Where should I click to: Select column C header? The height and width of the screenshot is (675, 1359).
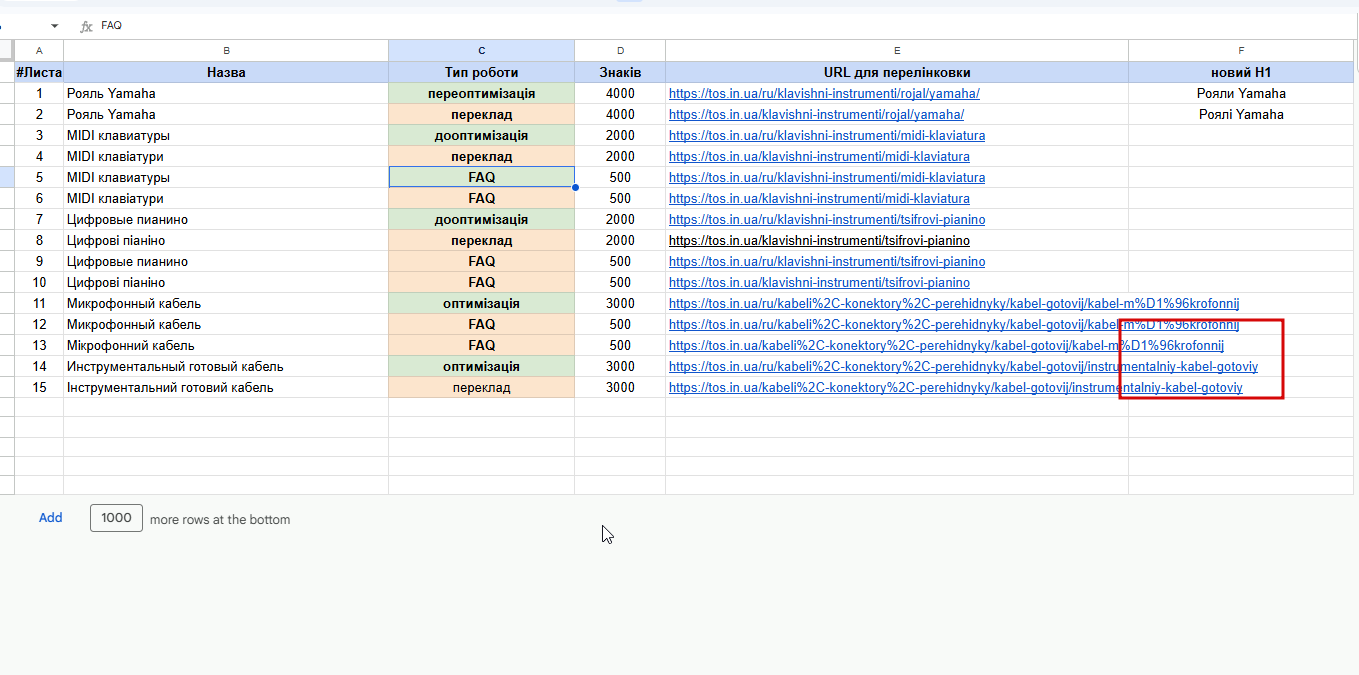[x=481, y=51]
